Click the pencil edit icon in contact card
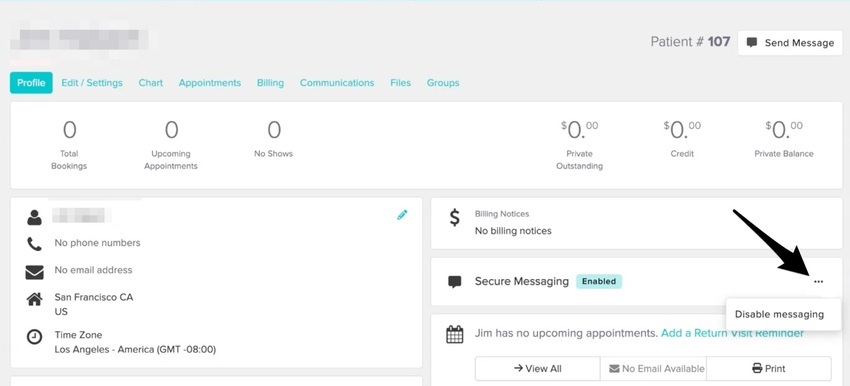Image resolution: width=850 pixels, height=386 pixels. click(x=402, y=215)
